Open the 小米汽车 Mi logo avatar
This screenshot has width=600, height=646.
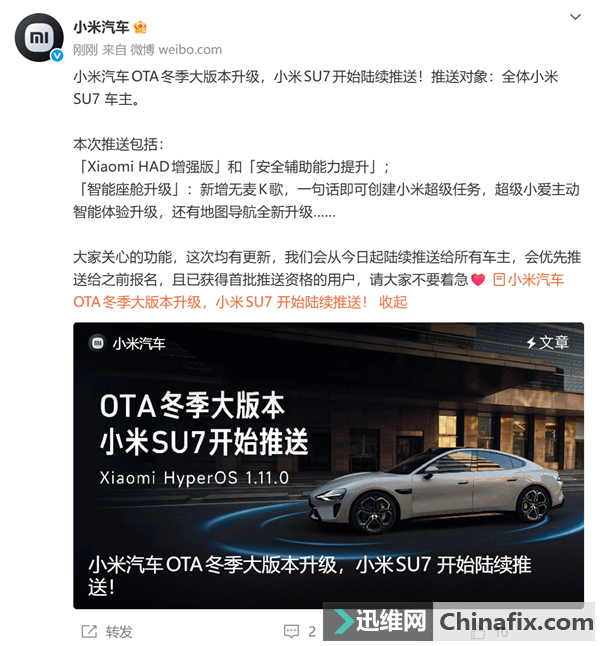pyautogui.click(x=39, y=37)
